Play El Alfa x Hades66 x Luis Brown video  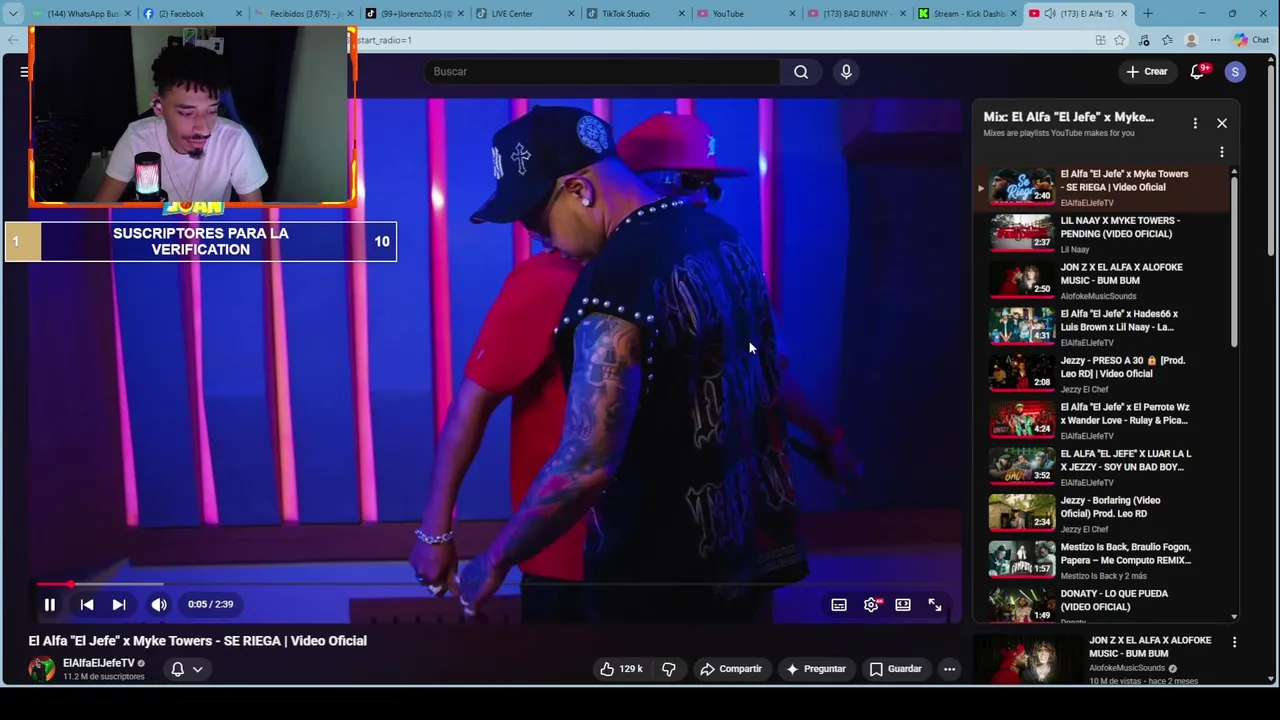1100,327
